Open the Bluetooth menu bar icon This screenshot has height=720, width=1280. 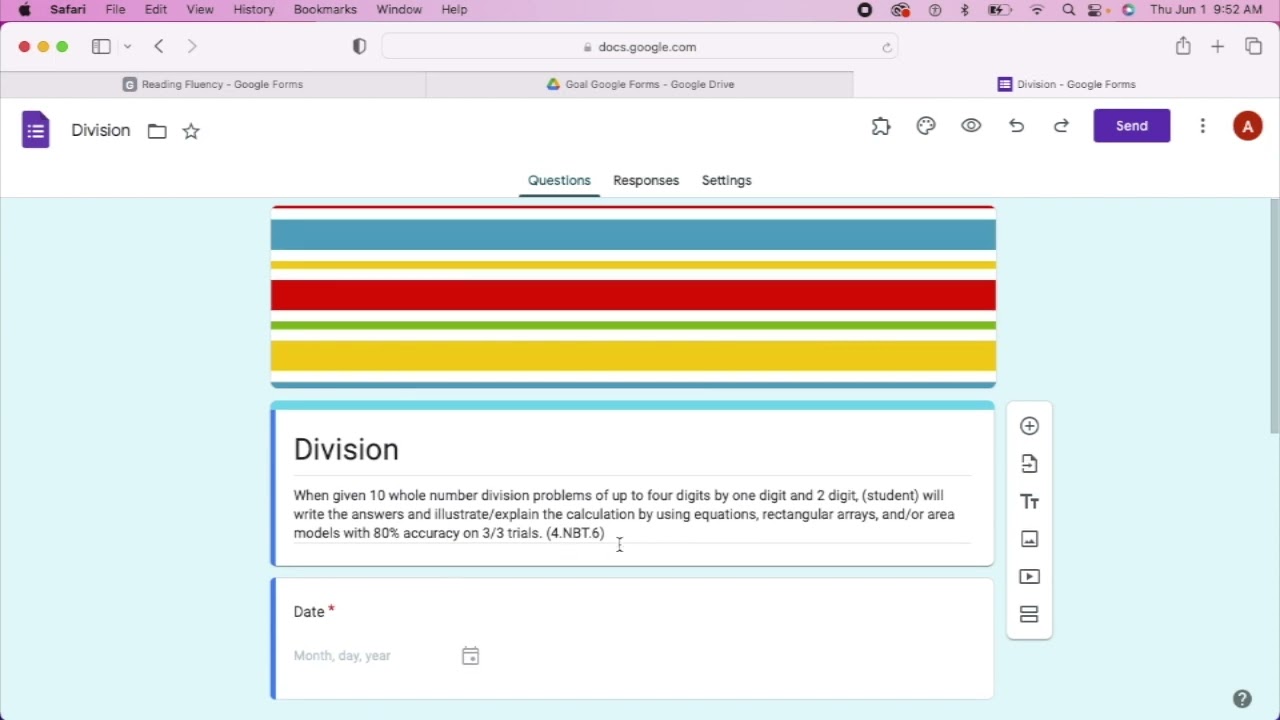point(965,10)
